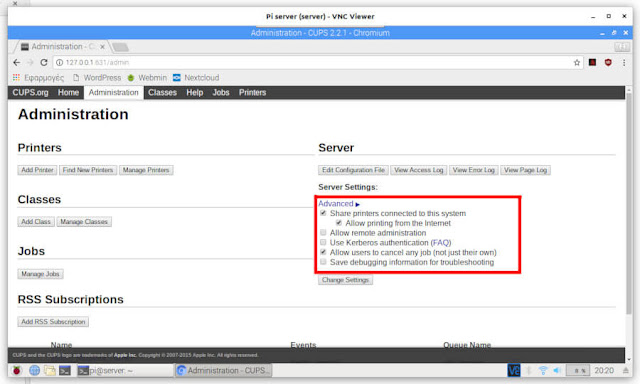Screen dimensions: 640x384
Task: Click the page vertical scrollbar
Action: [629, 204]
